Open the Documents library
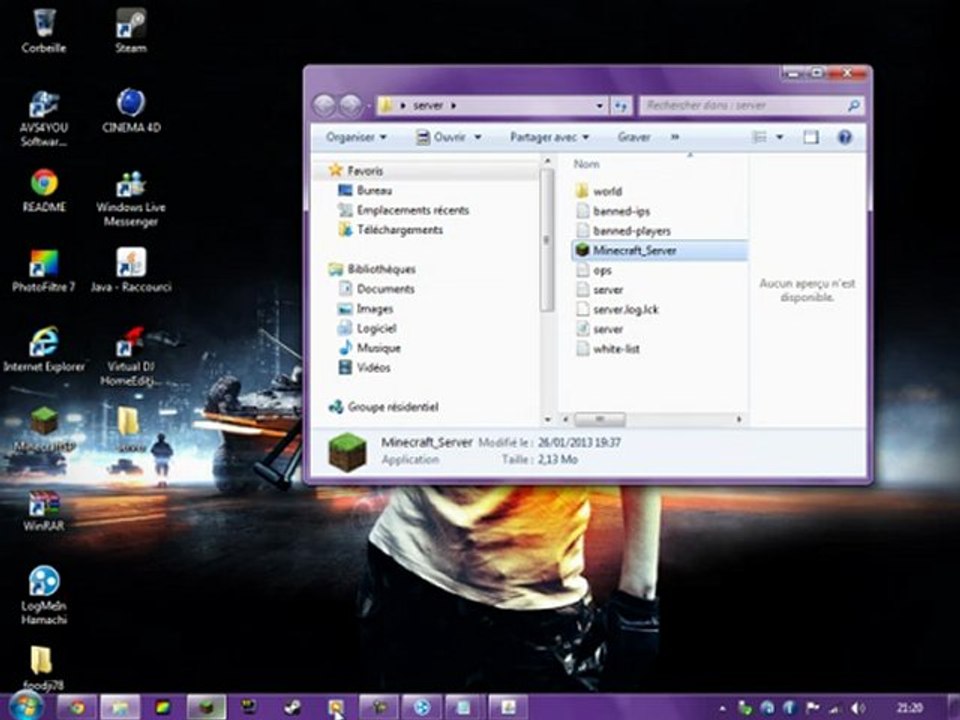The image size is (960, 720). (377, 288)
